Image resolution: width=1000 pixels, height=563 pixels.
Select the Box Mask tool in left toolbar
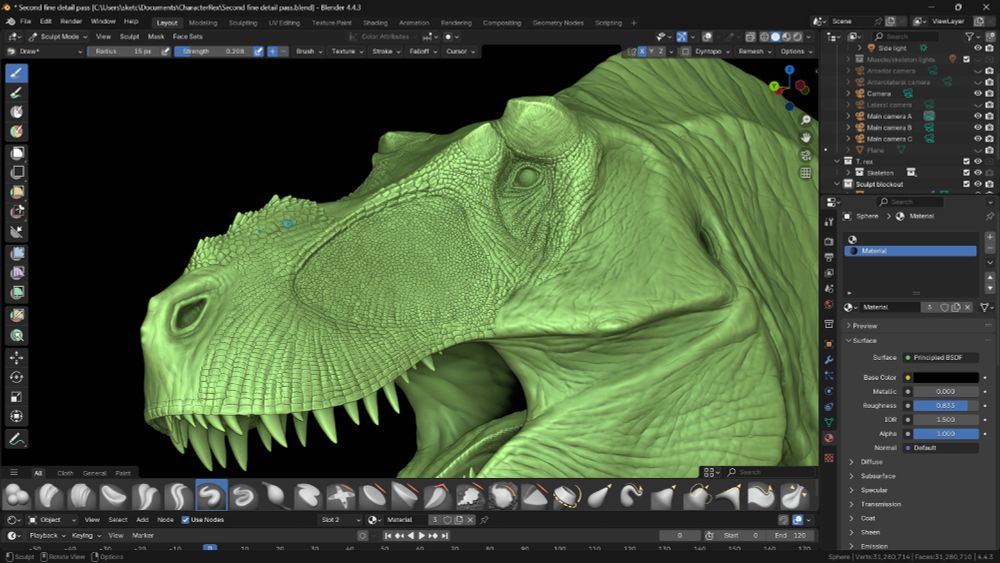pos(17,153)
